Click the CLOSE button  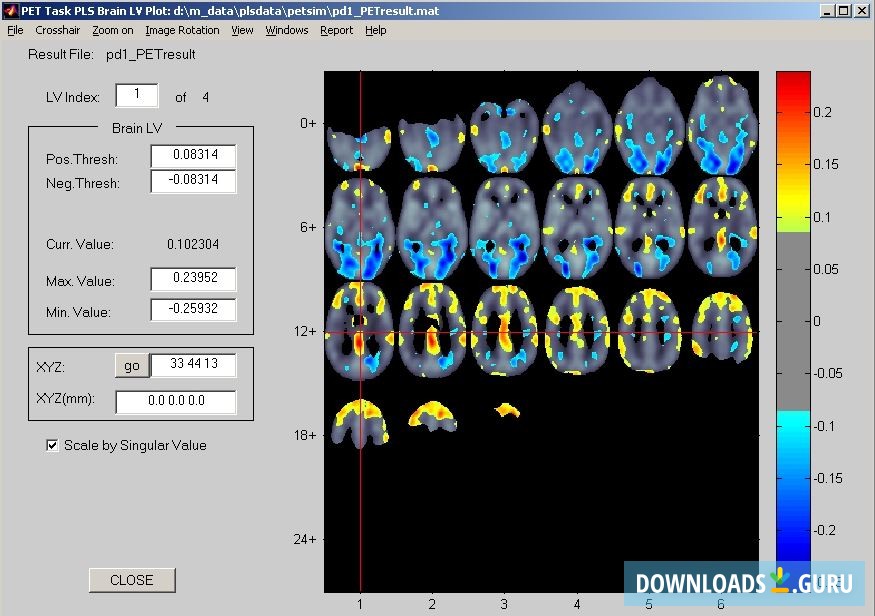[x=132, y=580]
